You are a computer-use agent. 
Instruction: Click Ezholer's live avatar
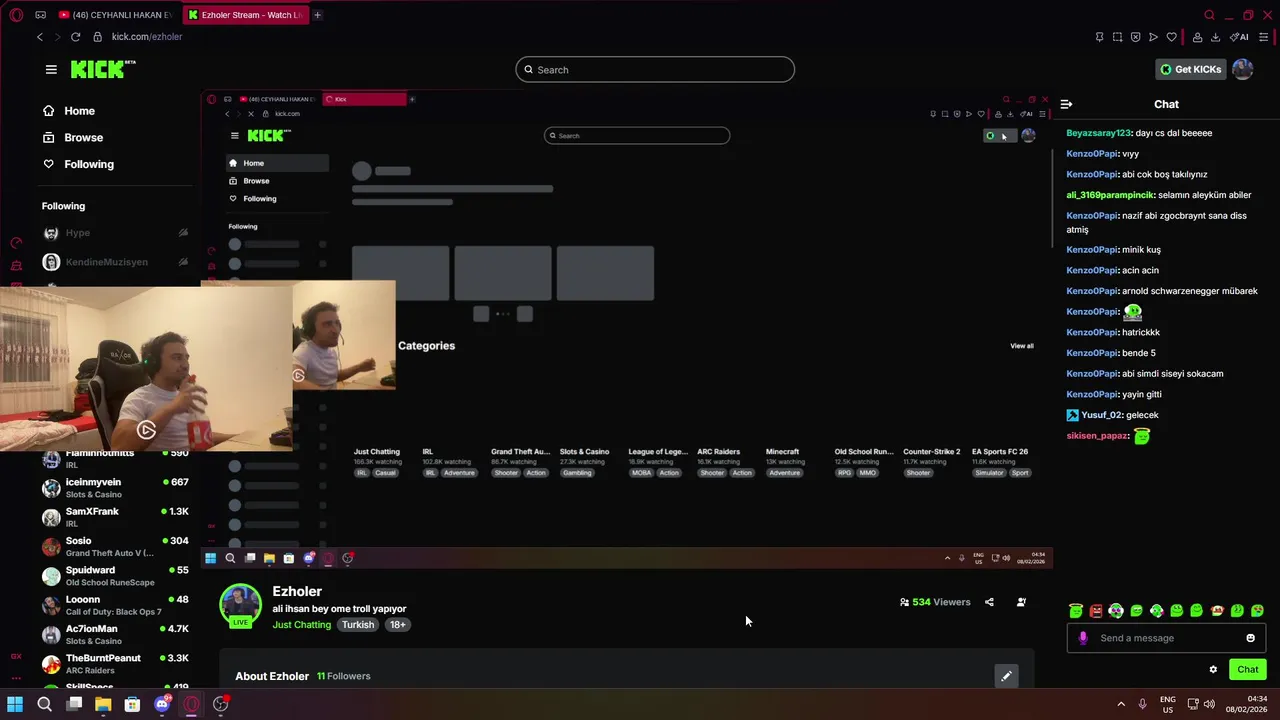tap(240, 605)
